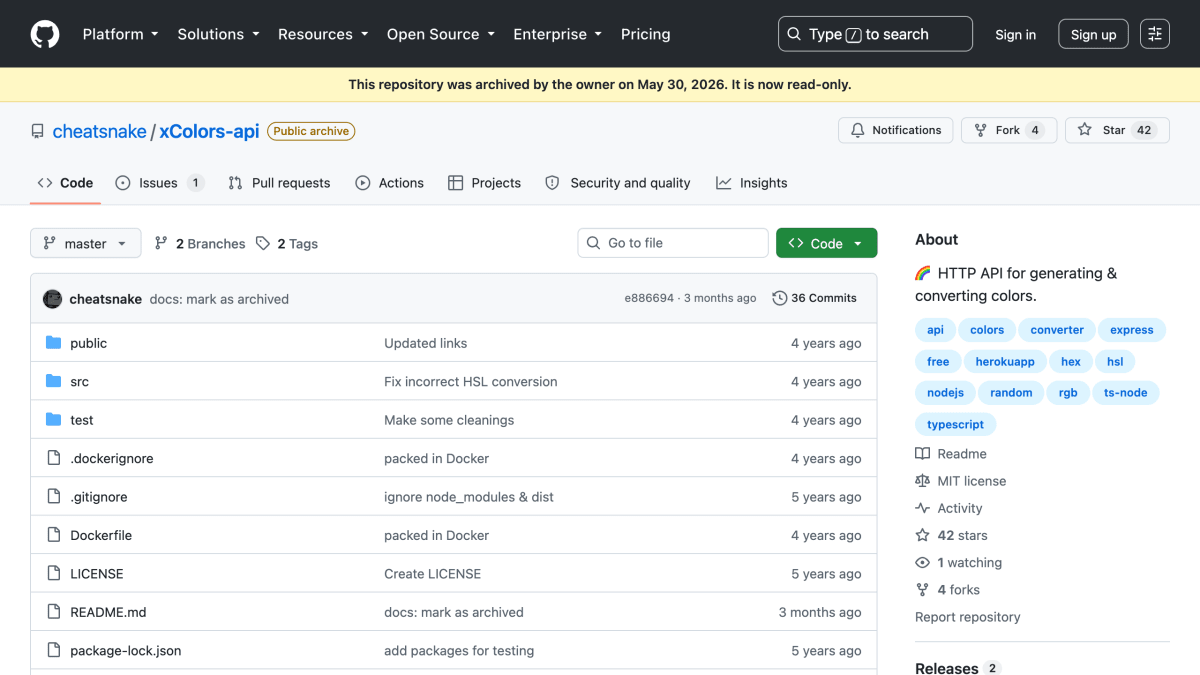The width and height of the screenshot is (1200, 675).
Task: Click the commit history clock icon
Action: click(x=779, y=298)
